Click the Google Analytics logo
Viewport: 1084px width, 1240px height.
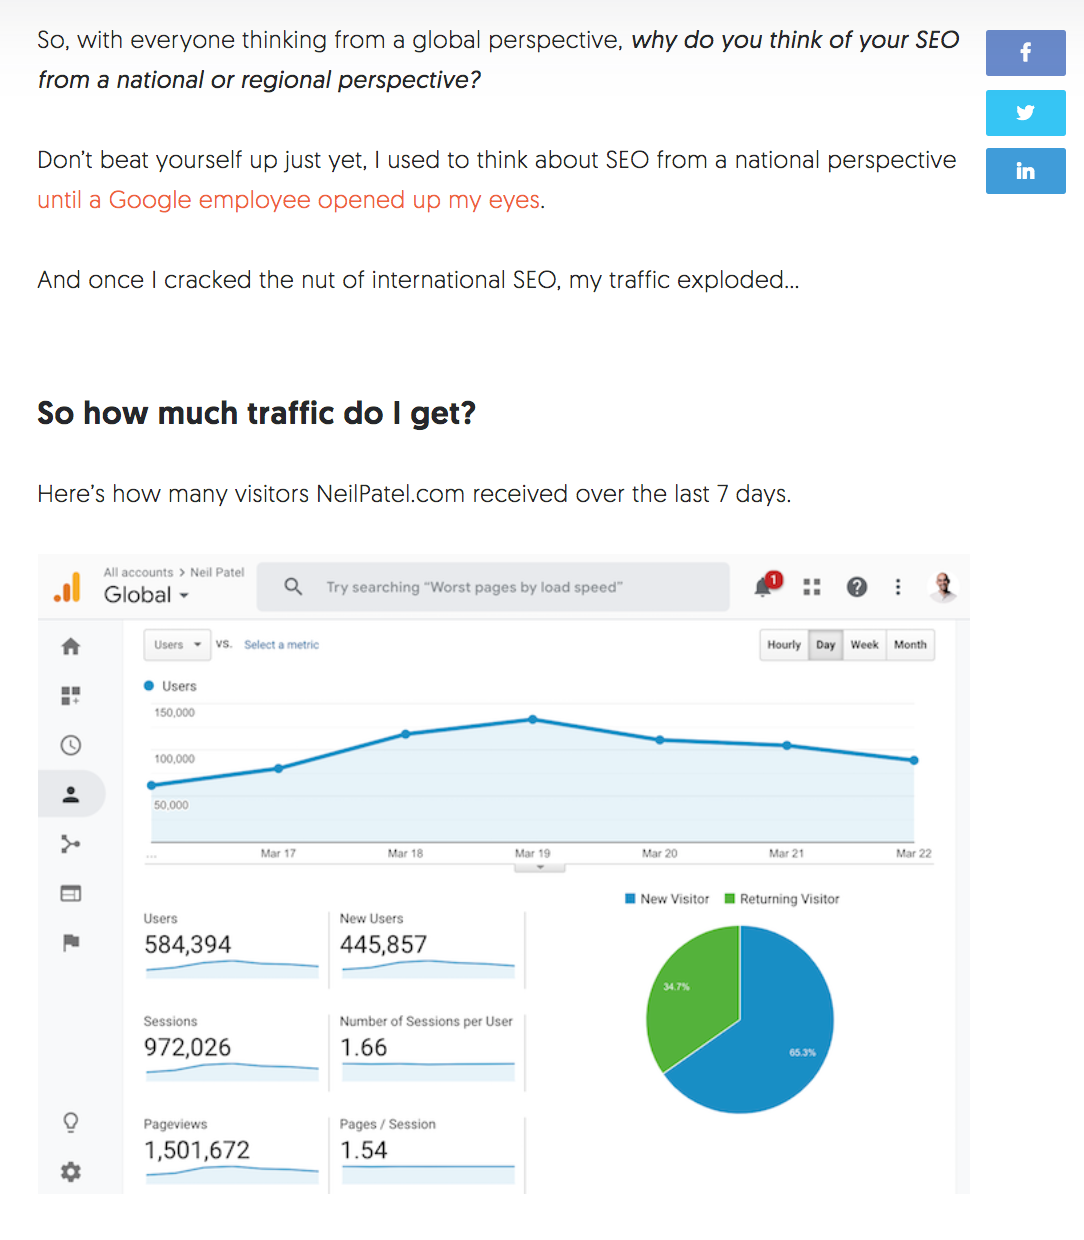[x=68, y=587]
